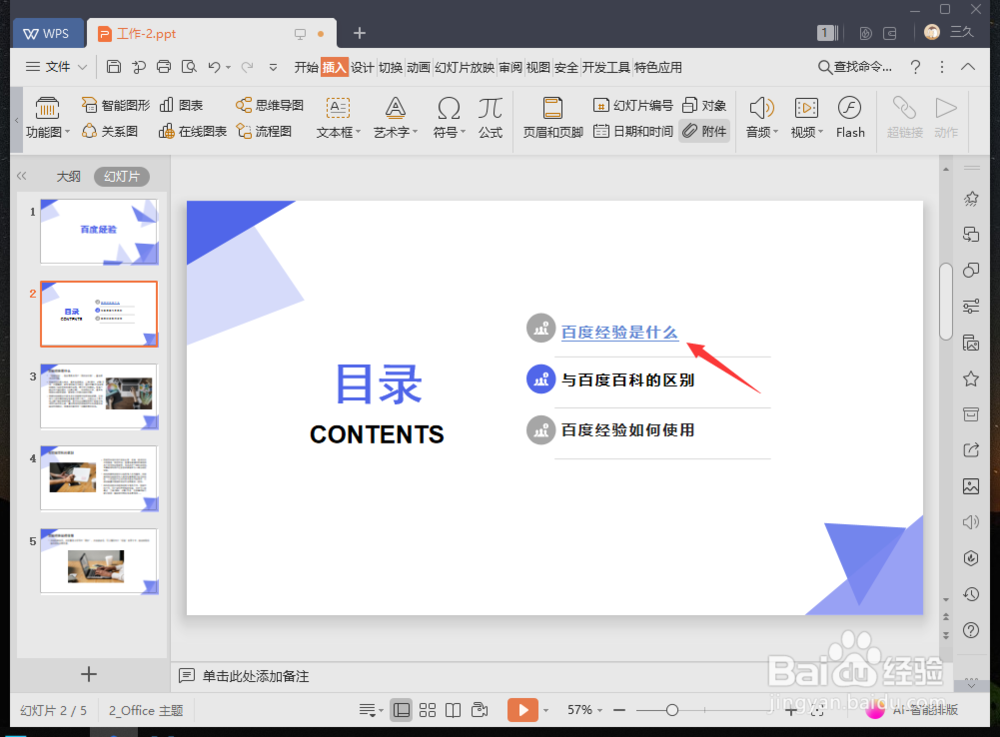Image resolution: width=1000 pixels, height=737 pixels.
Task: Open the 幻灯片放映 ribbon tab
Action: coord(464,67)
